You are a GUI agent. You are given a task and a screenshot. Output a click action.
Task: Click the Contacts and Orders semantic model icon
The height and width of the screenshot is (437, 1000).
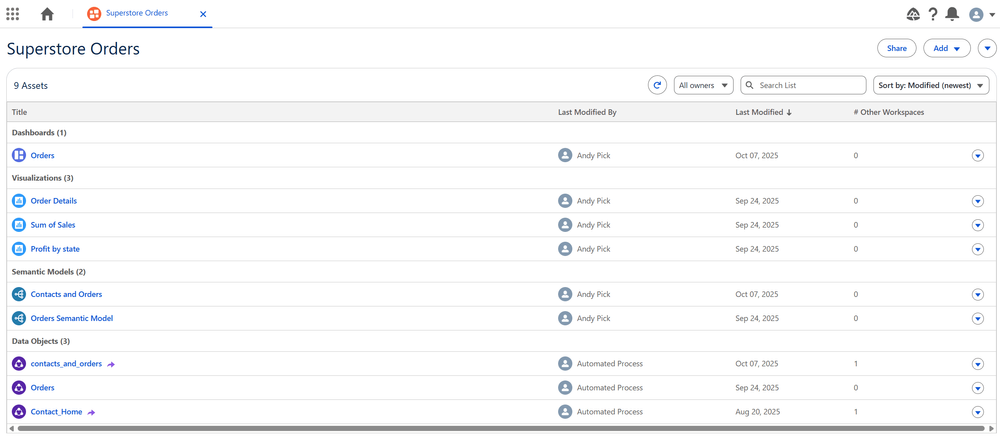(18, 295)
